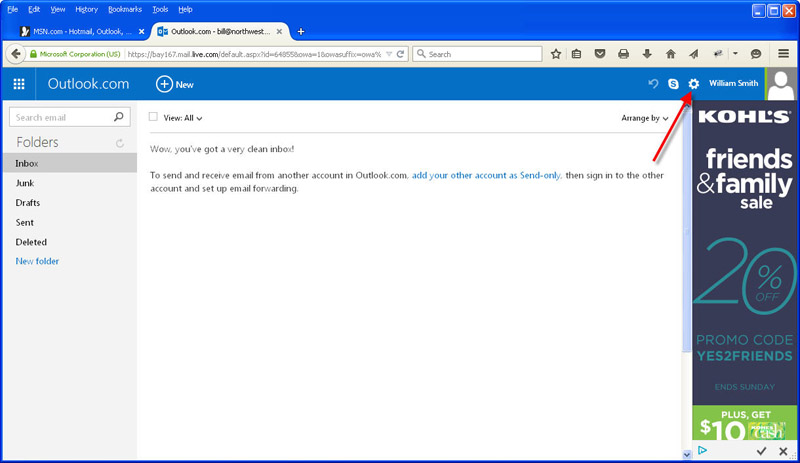The image size is (800, 463).
Task: Click the address bar URL
Action: [254, 54]
